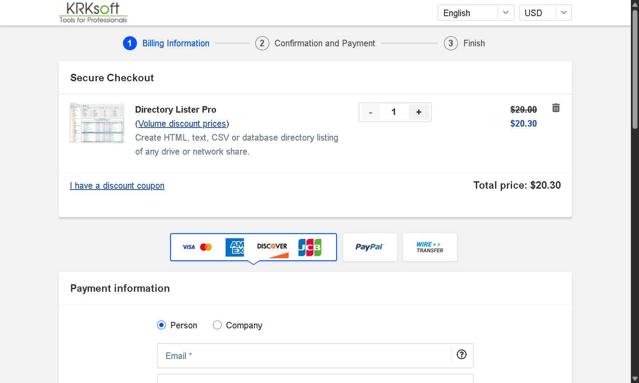Click I have a discount coupon
This screenshot has width=639, height=383.
[117, 186]
